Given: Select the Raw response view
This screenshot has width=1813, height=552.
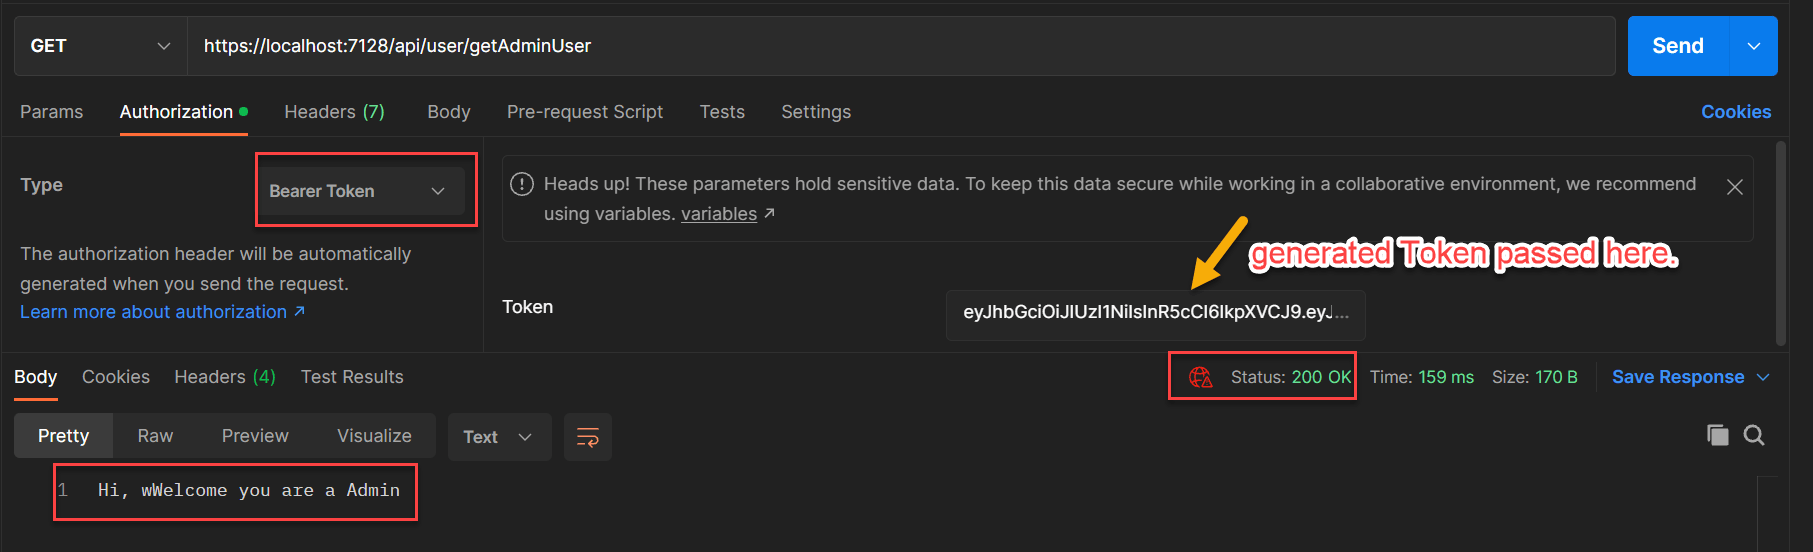Looking at the screenshot, I should tap(155, 436).
